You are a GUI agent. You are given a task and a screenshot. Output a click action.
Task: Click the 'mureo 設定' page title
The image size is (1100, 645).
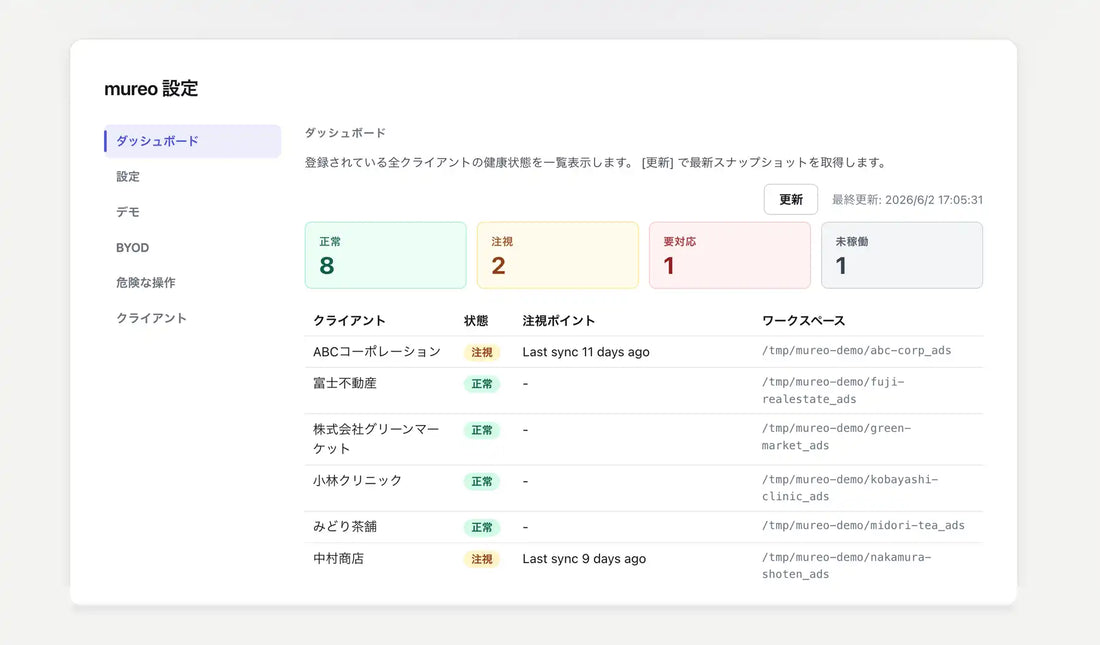[151, 88]
